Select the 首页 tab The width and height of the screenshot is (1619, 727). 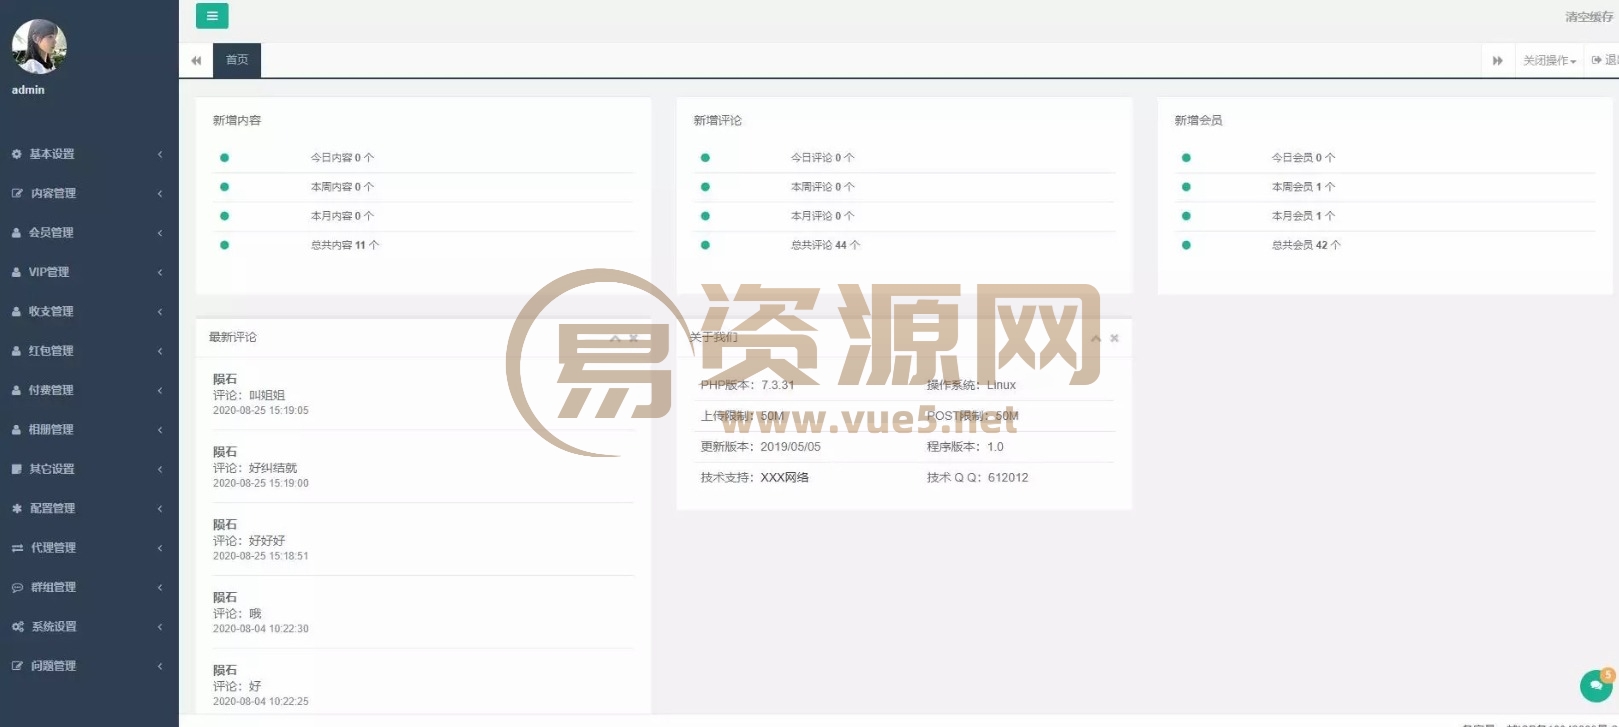click(x=237, y=60)
